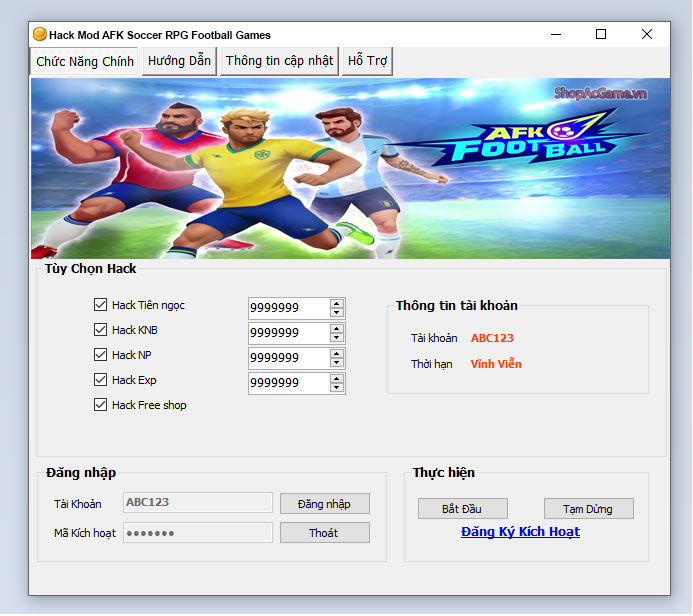Increase the Hack Tiên ngọc value with up arrow
Viewport: 693px width, 616px height.
(x=337, y=304)
